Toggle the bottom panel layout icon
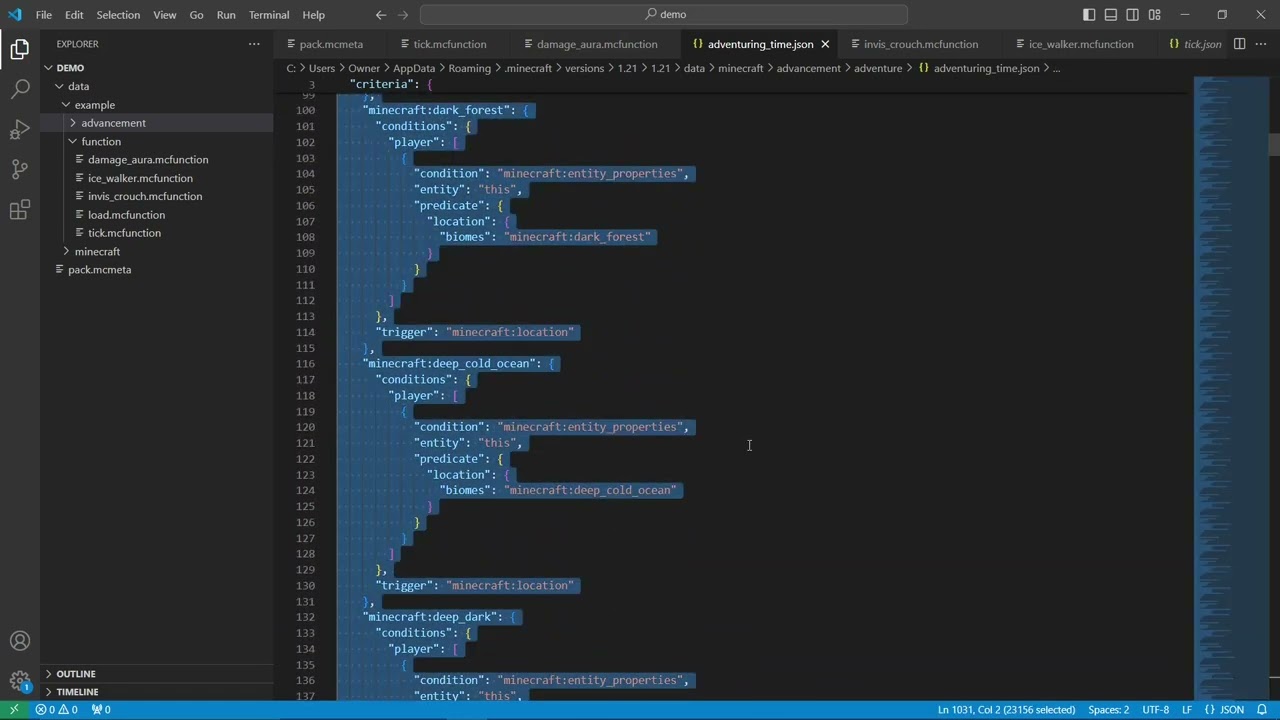 pyautogui.click(x=1111, y=15)
